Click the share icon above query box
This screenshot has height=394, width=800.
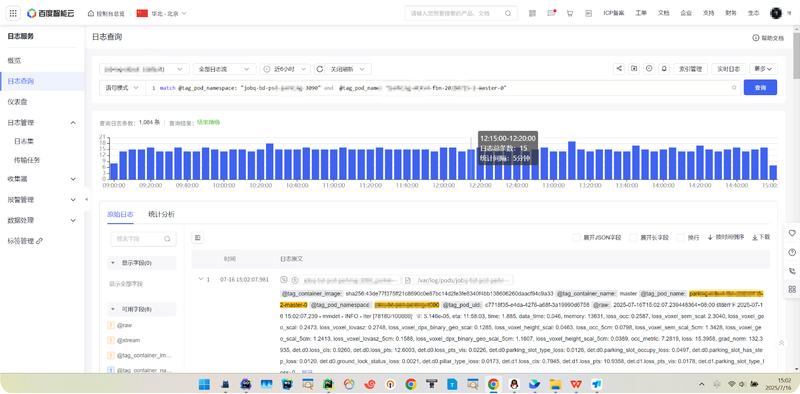click(619, 68)
